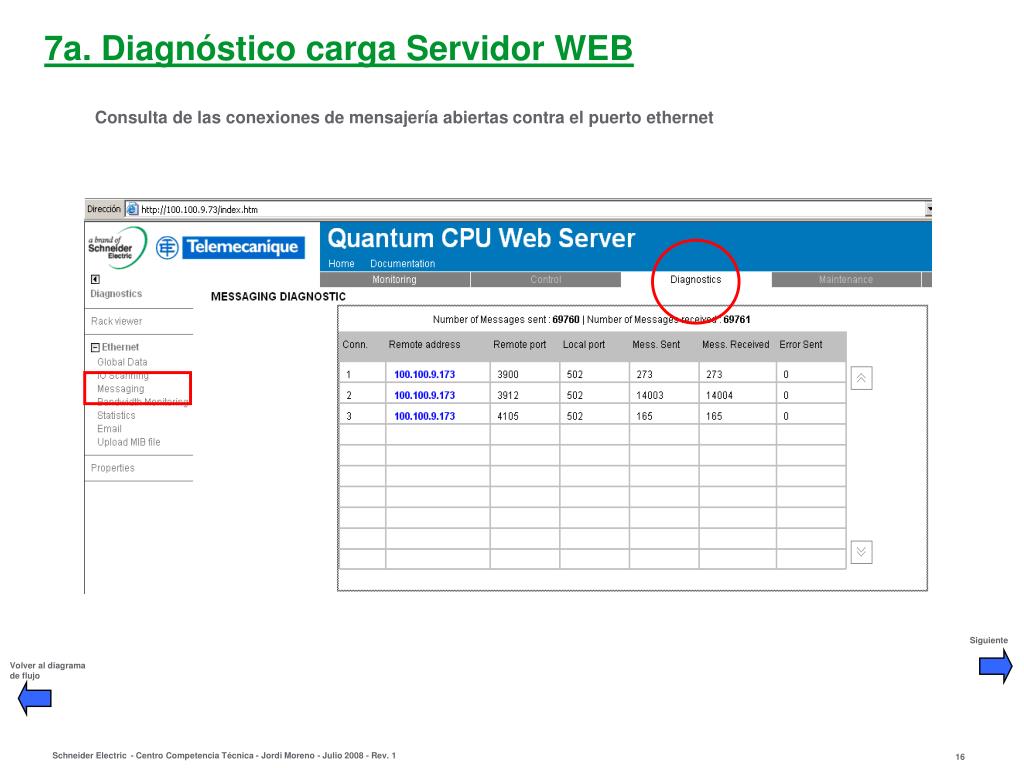
Task: Select Bandwidth Monitoring under Ethernet
Action: click(142, 402)
